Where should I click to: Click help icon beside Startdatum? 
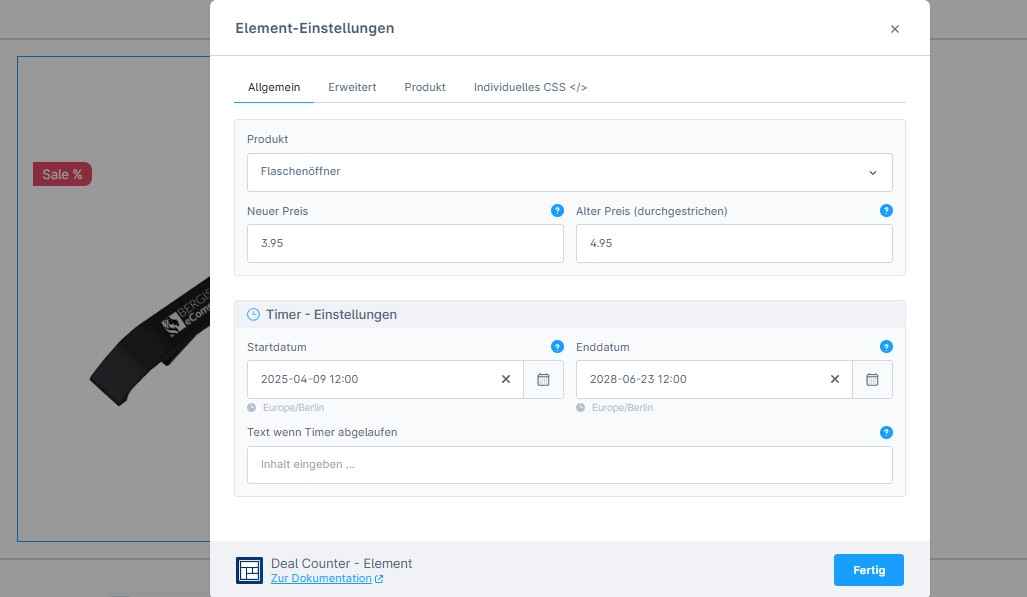pos(557,347)
